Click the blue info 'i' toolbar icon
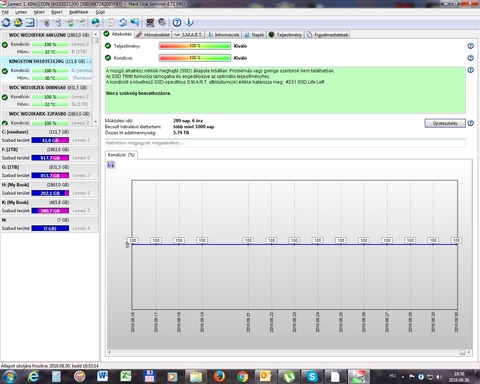Image resolution: width=480 pixels, height=384 pixels. pos(189,23)
